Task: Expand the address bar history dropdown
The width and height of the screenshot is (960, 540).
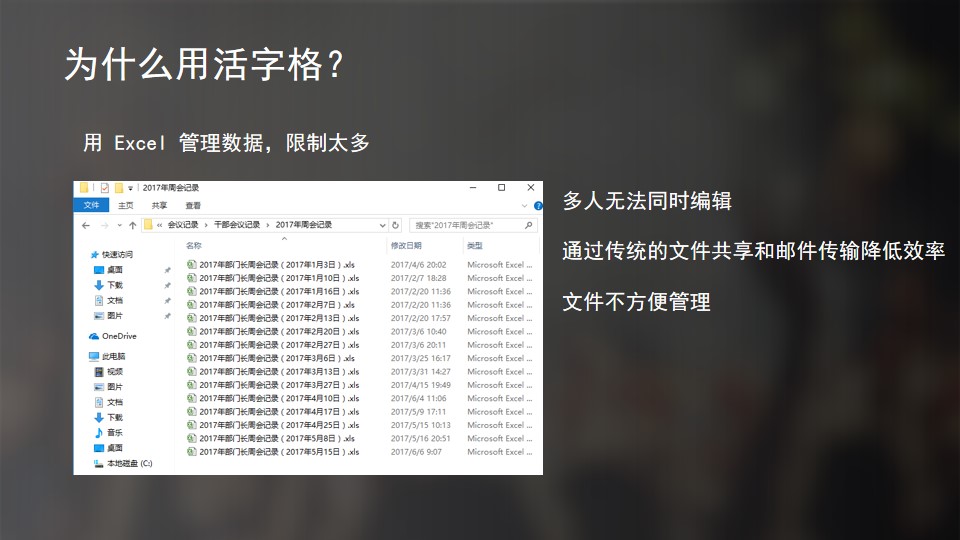Action: [x=382, y=225]
